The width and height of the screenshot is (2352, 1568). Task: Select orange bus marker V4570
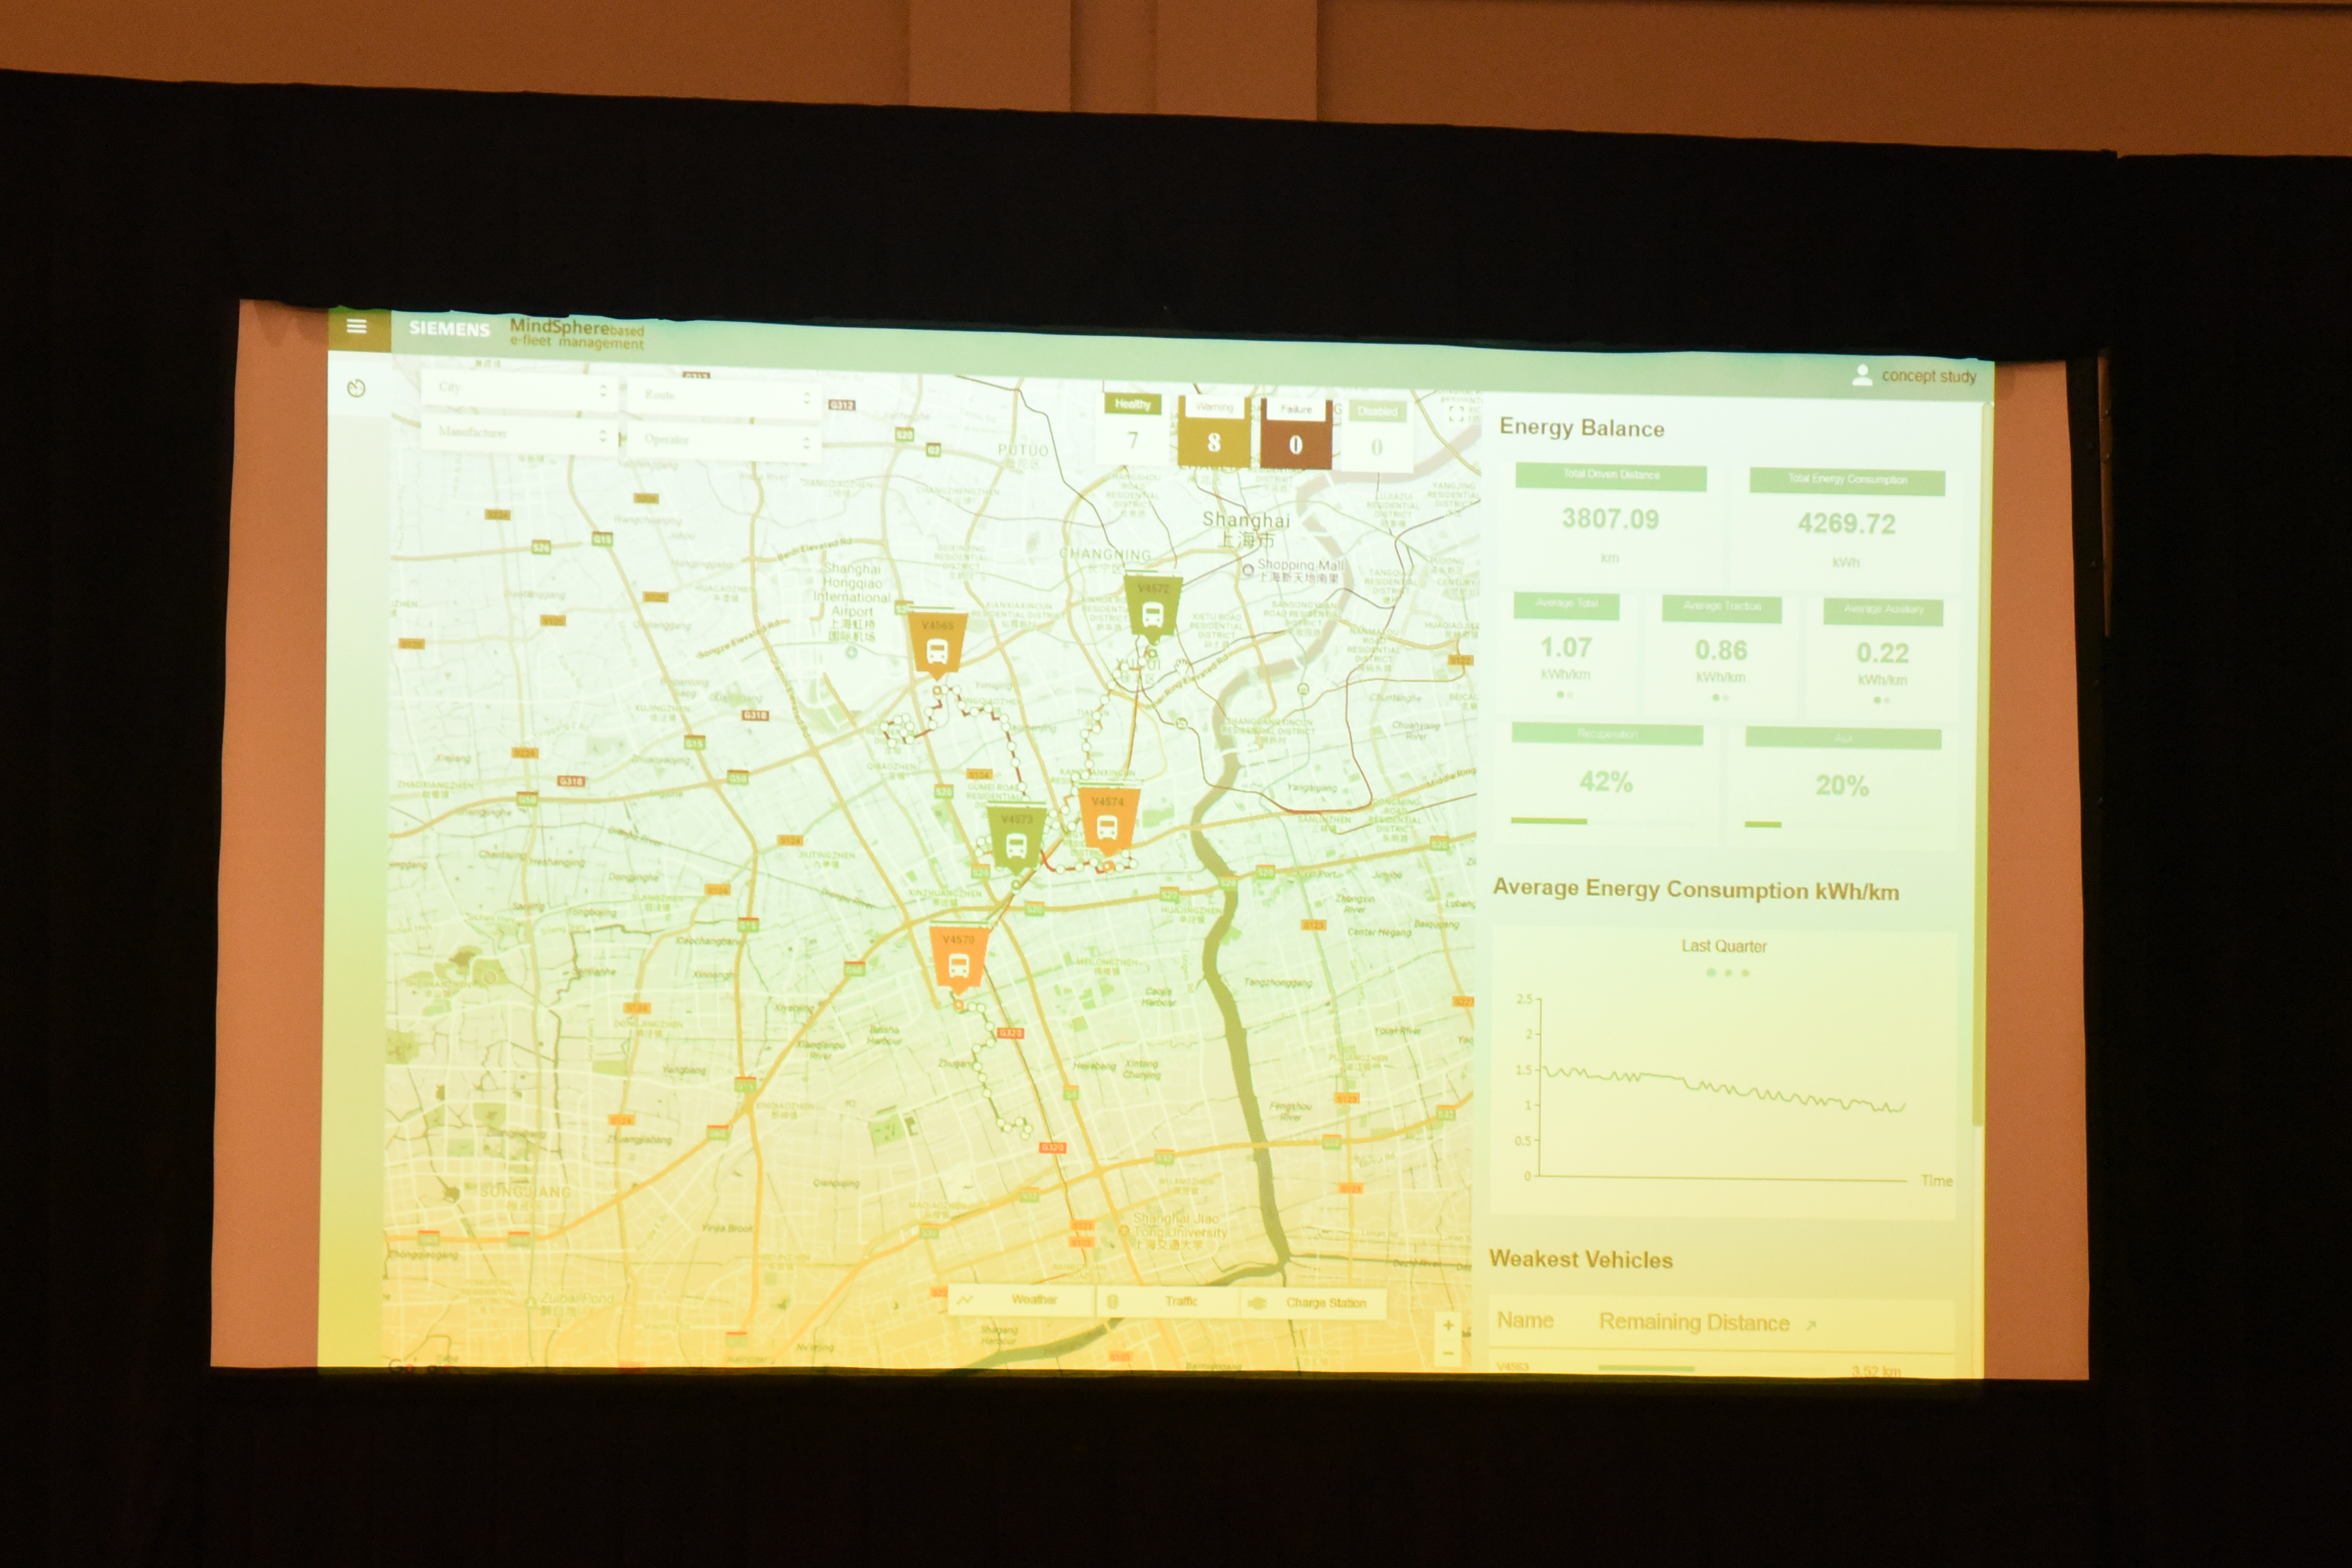point(958,959)
